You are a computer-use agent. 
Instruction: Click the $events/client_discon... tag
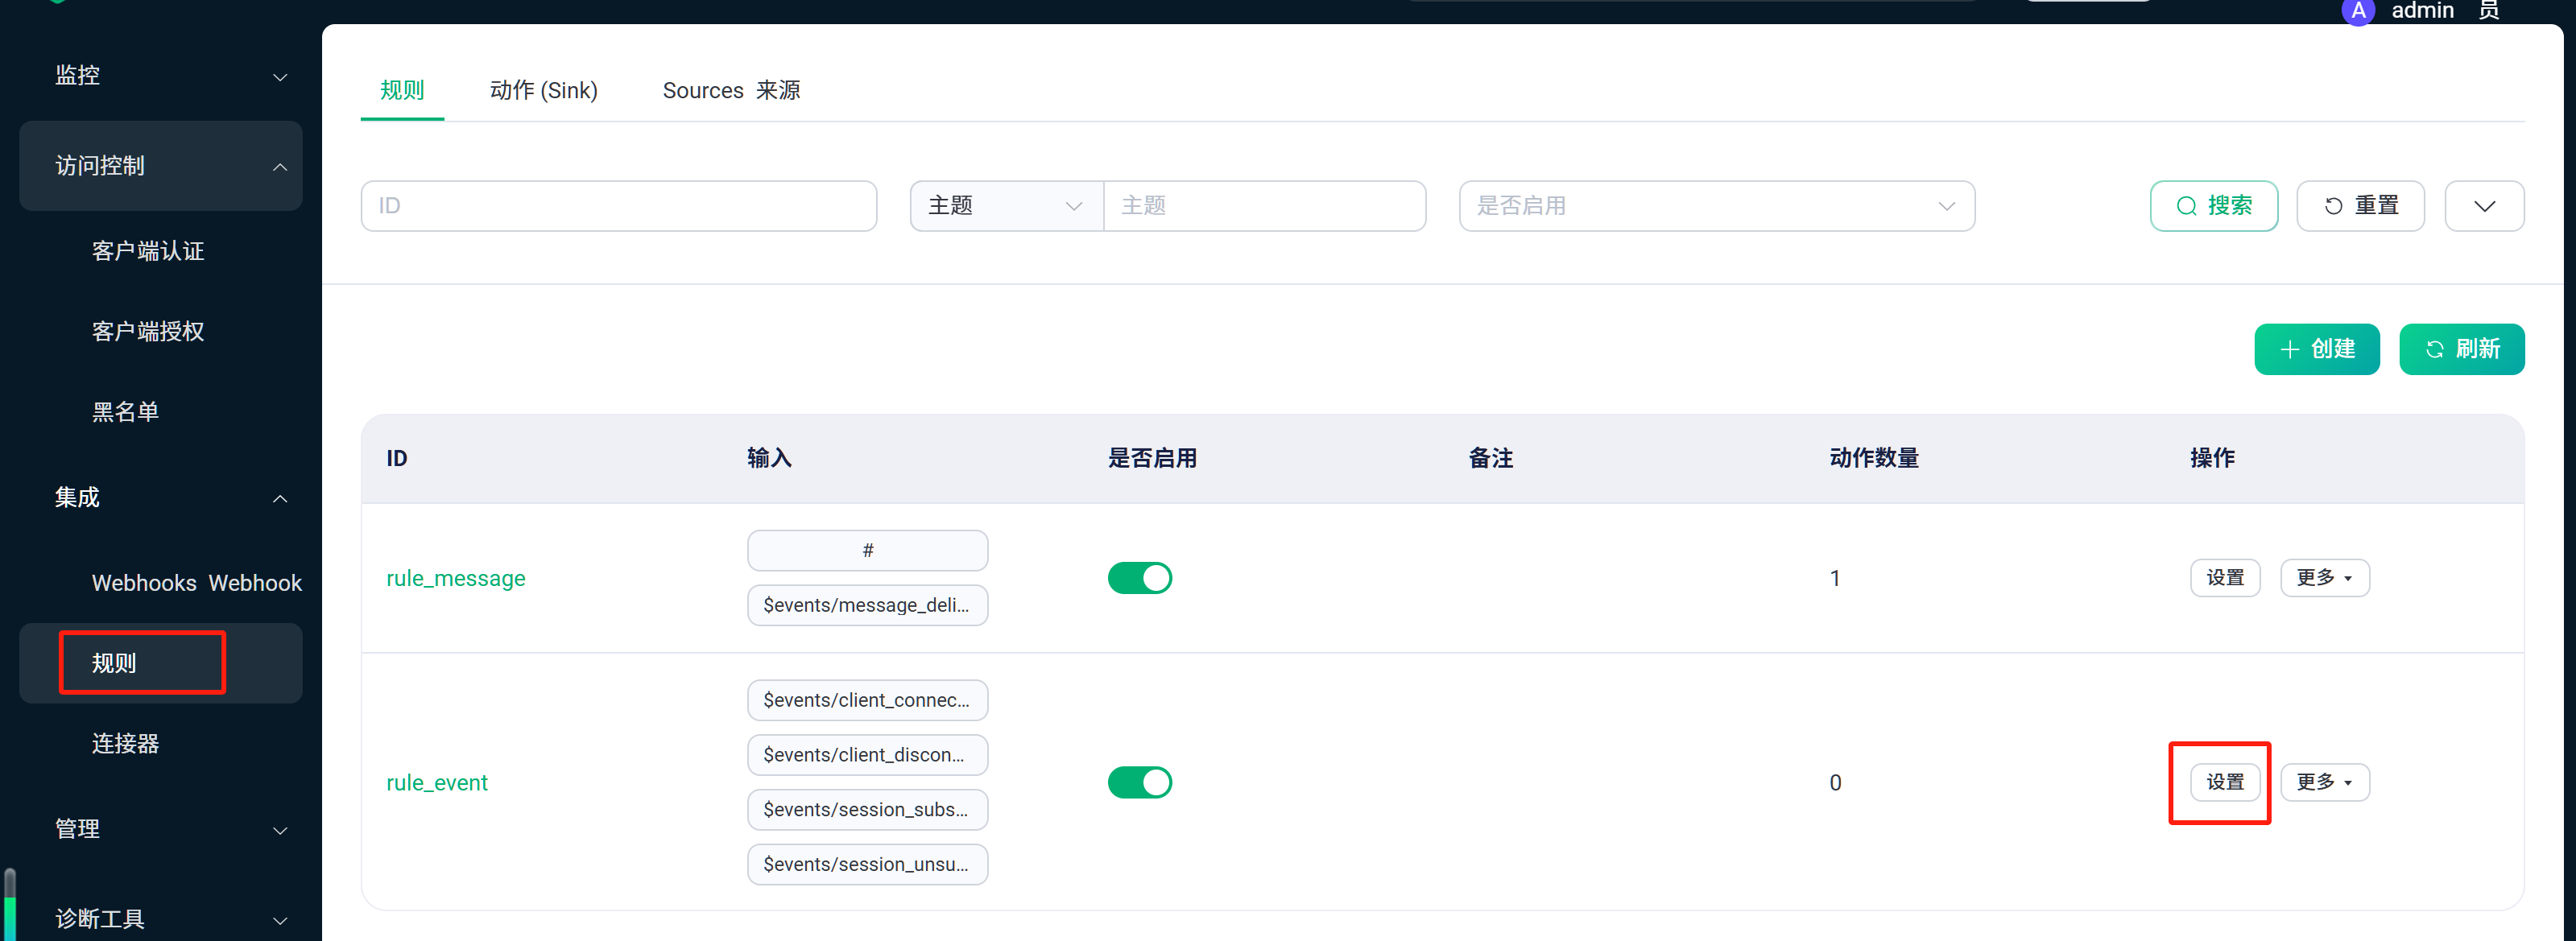[x=867, y=755]
